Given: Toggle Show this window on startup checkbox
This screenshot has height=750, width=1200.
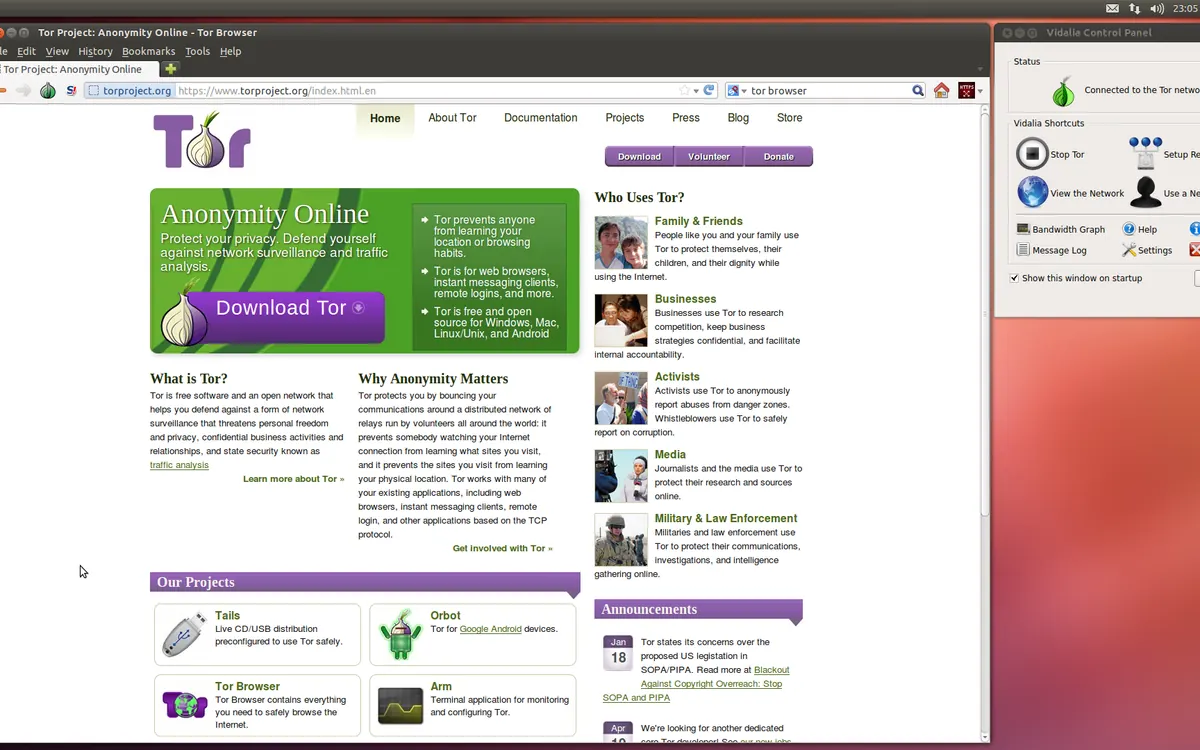Looking at the screenshot, I should click(1014, 278).
